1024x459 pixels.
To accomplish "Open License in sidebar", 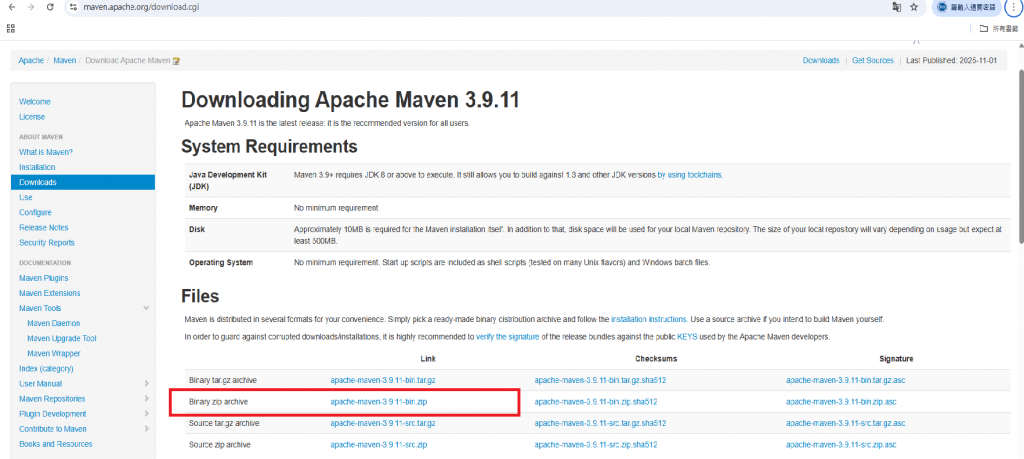I will [32, 117].
